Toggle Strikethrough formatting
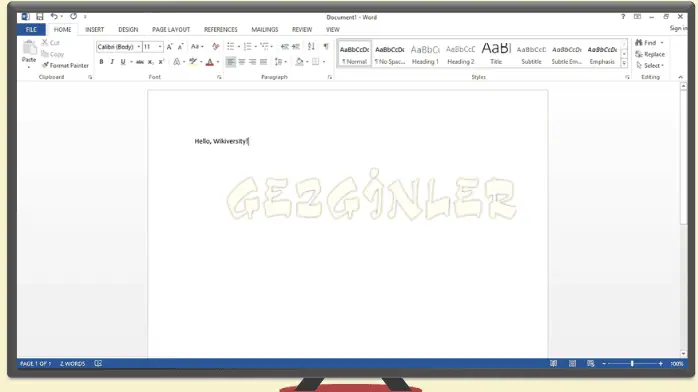 pyautogui.click(x=140, y=62)
